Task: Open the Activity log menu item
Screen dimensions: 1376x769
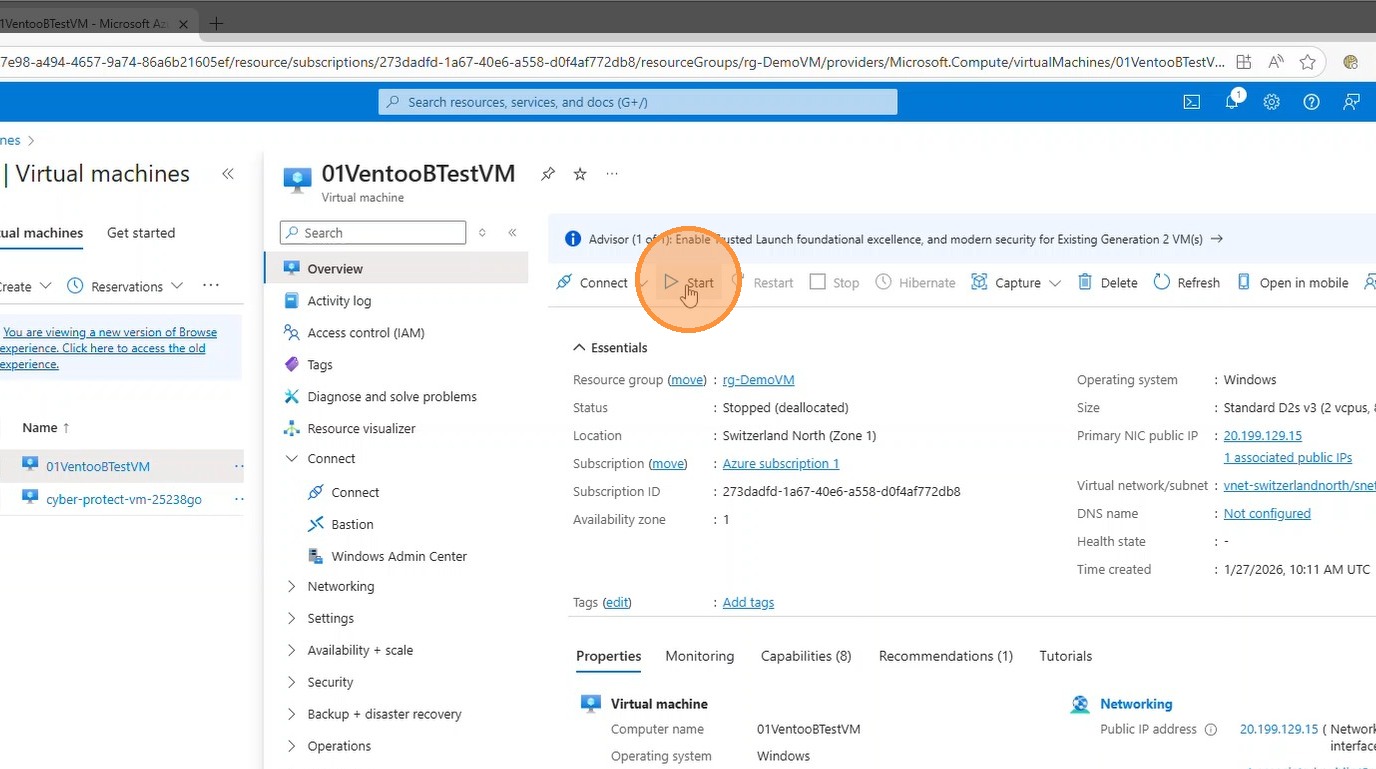Action: coord(339,301)
